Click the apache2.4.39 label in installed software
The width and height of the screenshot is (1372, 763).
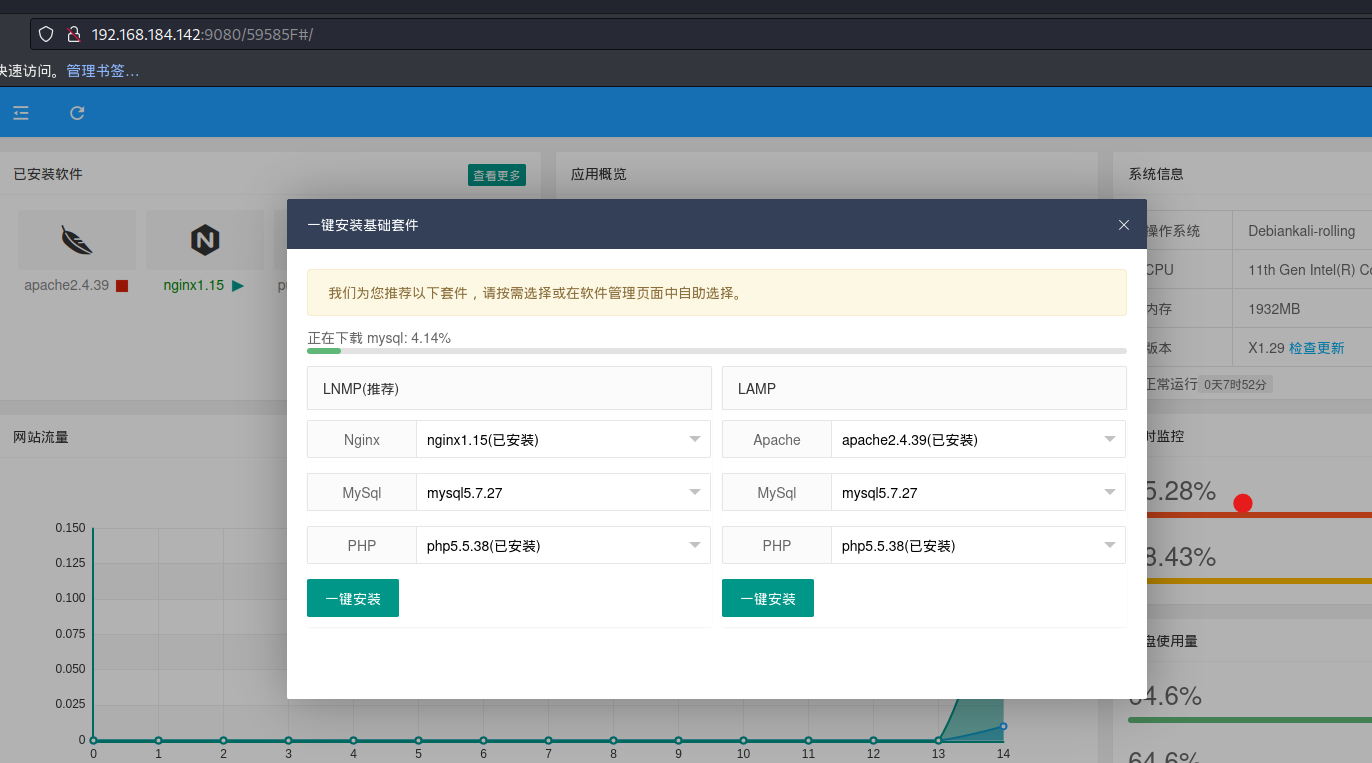pyautogui.click(x=67, y=285)
